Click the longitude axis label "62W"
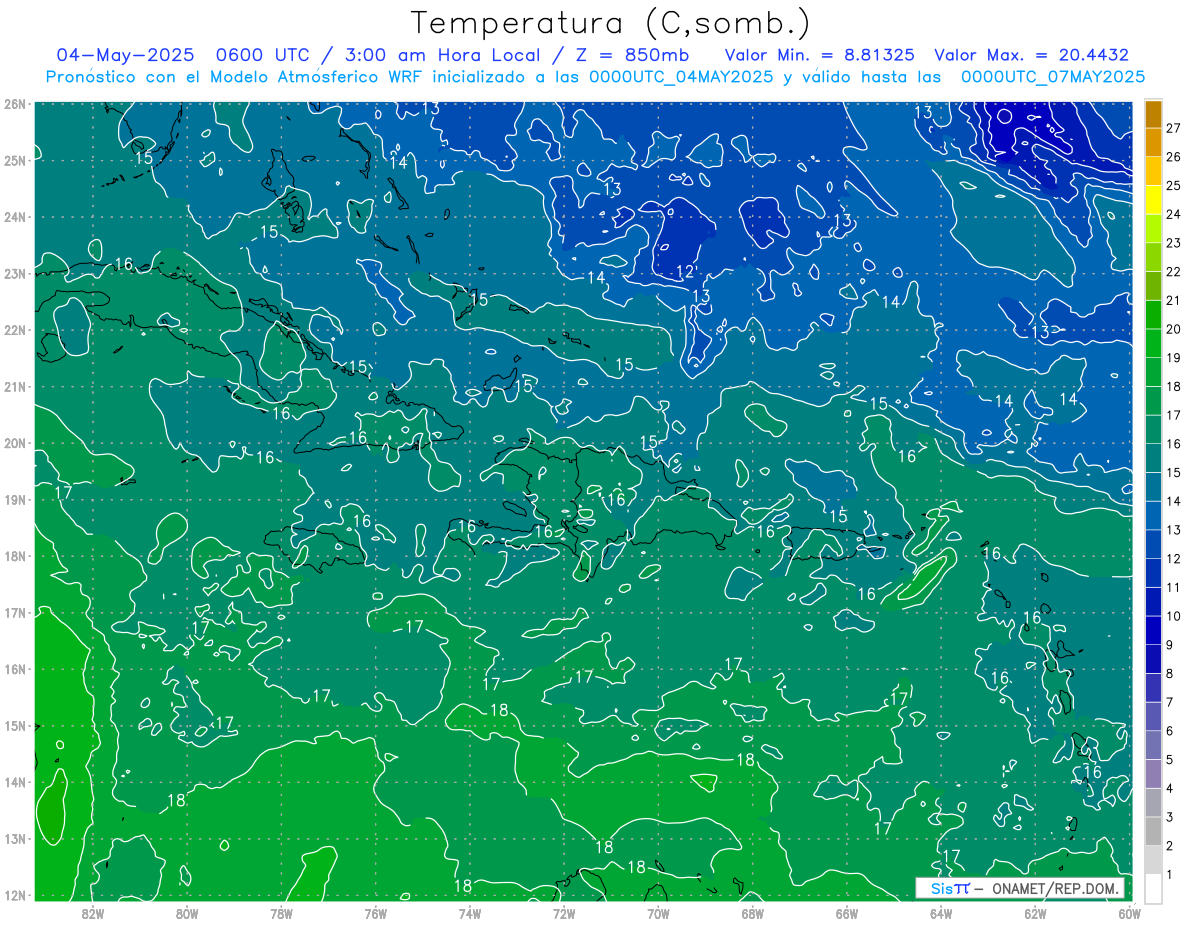Image resolution: width=1200 pixels, height=927 pixels. (x=1035, y=912)
